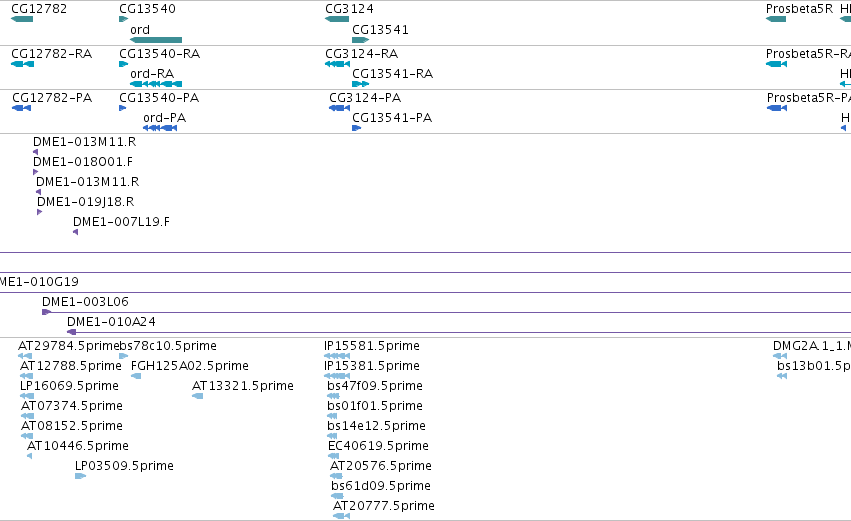The height and width of the screenshot is (521, 851).
Task: Click the Prosbeta5R gene glyph
Action: (x=776, y=19)
